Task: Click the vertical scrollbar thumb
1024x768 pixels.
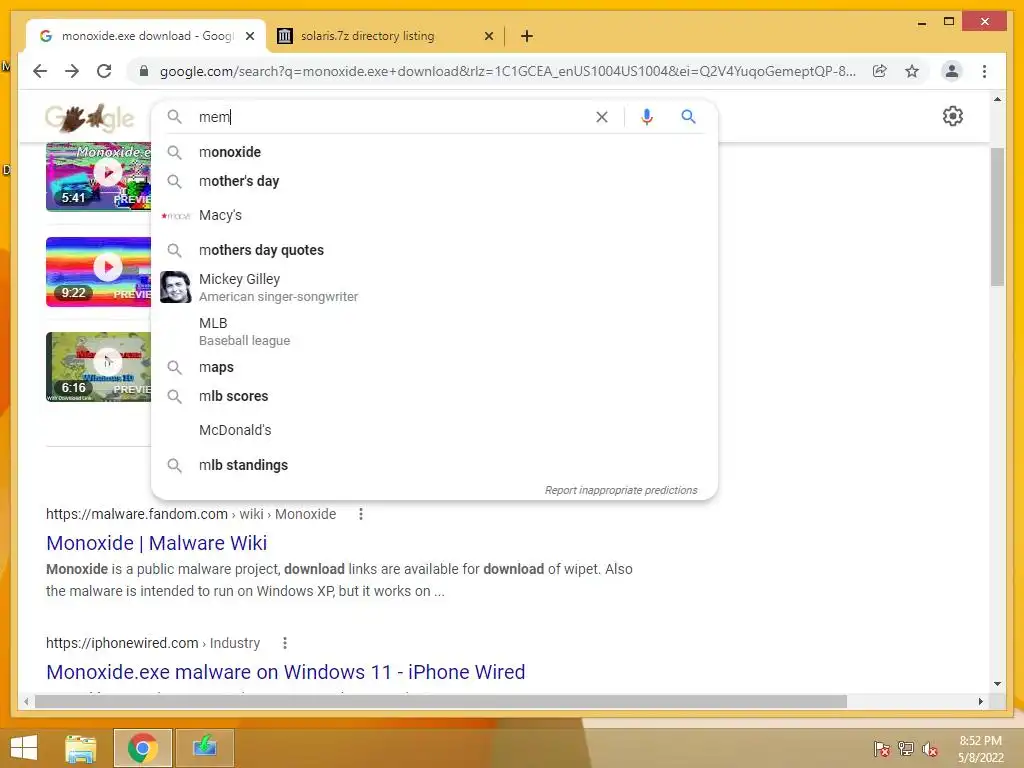Action: [x=997, y=217]
